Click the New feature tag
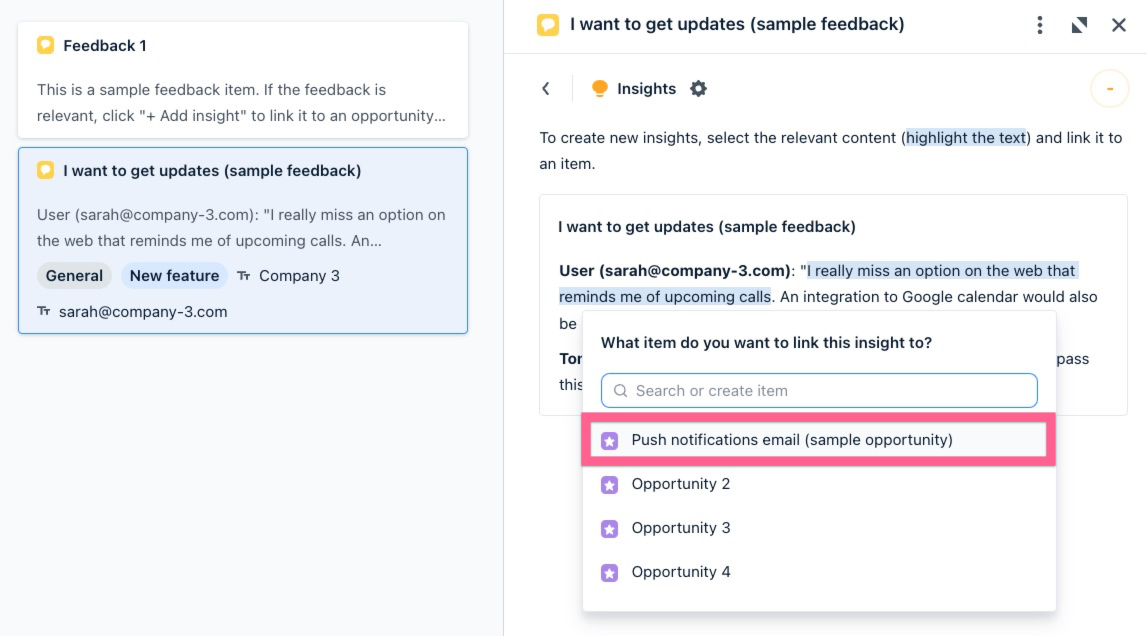The image size is (1147, 636). pyautogui.click(x=174, y=276)
